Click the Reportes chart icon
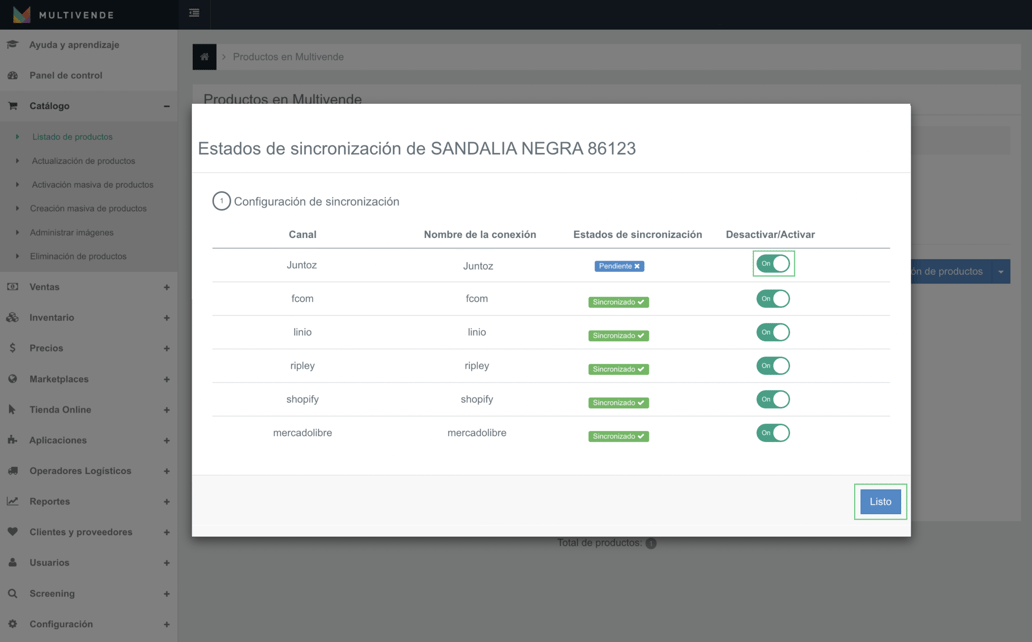This screenshot has height=642, width=1032. pos(13,501)
